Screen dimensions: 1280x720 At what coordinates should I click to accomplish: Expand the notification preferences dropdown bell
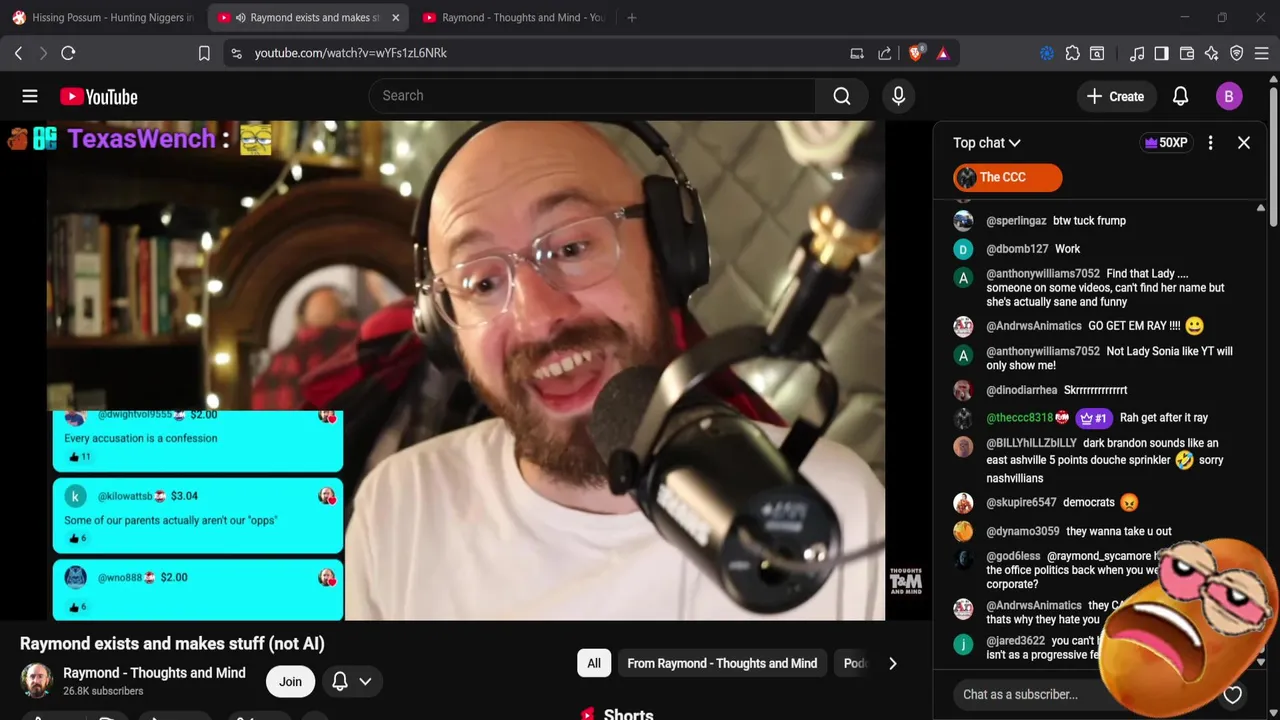click(x=351, y=681)
